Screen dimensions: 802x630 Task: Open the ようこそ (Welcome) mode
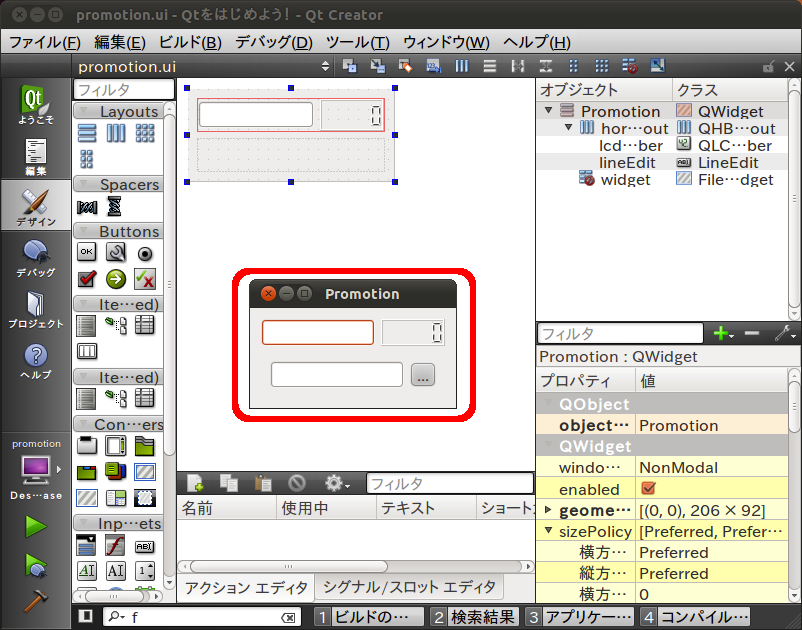(x=35, y=105)
